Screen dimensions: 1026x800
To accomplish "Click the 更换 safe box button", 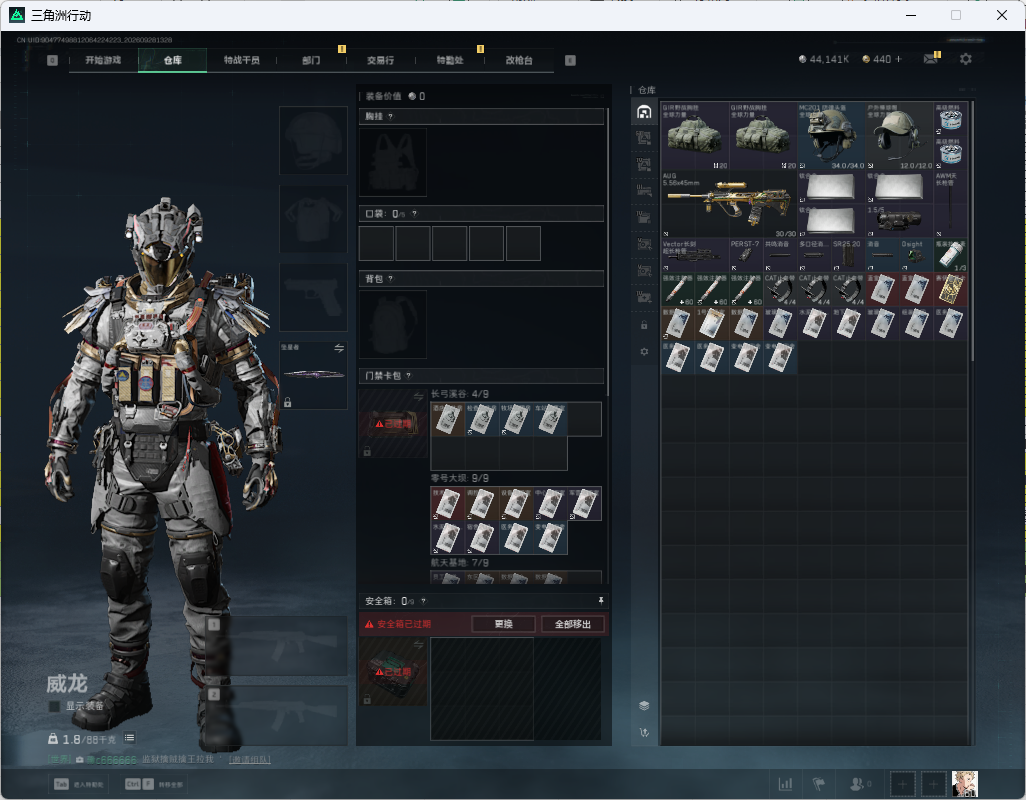I will coord(503,624).
